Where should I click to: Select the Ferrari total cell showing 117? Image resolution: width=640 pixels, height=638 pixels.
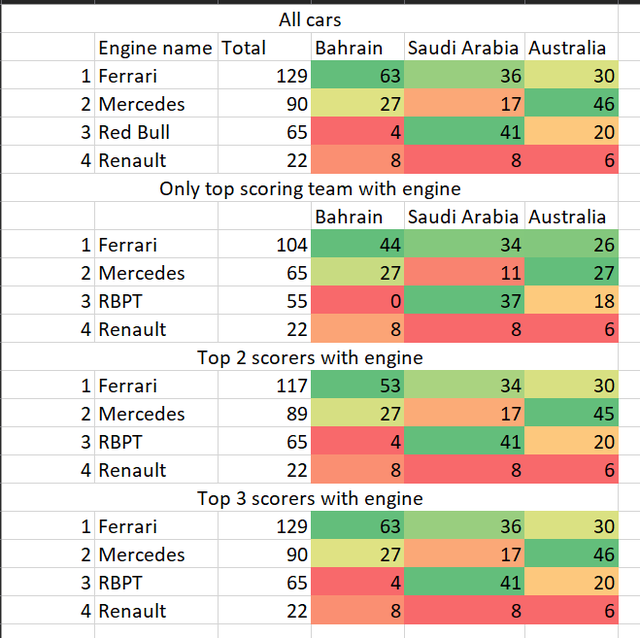(264, 386)
